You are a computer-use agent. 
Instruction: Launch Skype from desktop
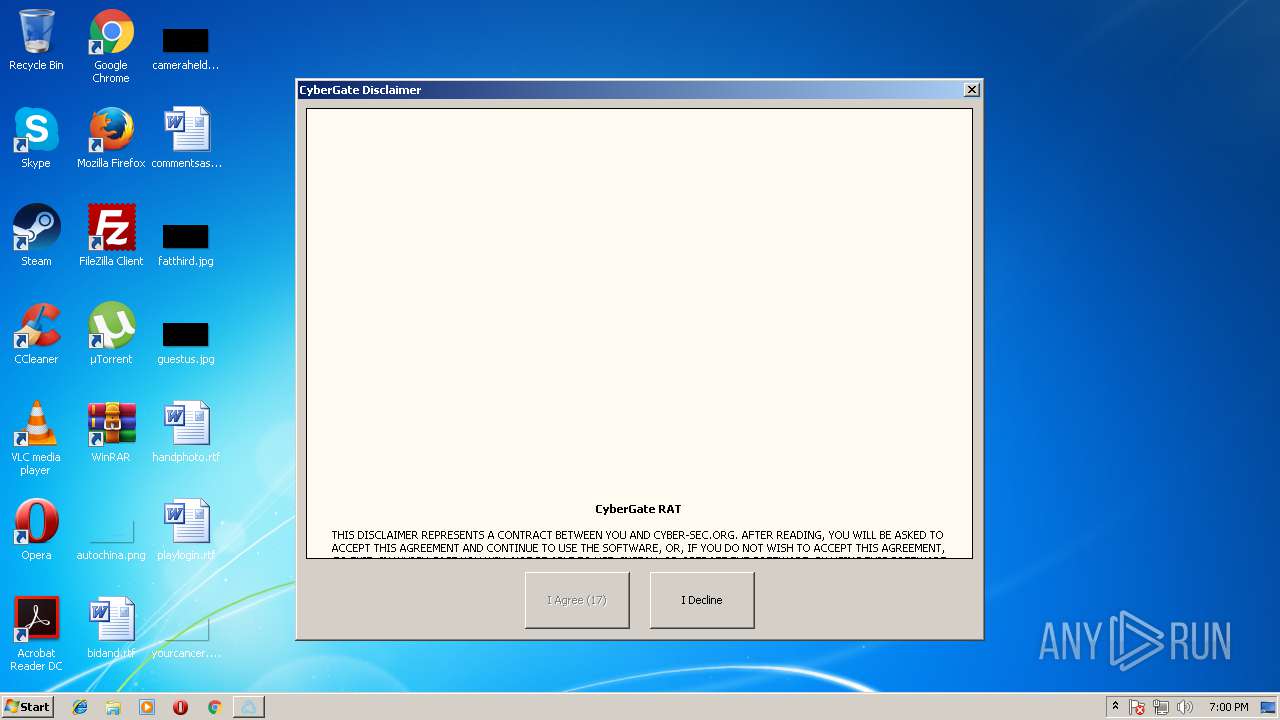click(36, 138)
